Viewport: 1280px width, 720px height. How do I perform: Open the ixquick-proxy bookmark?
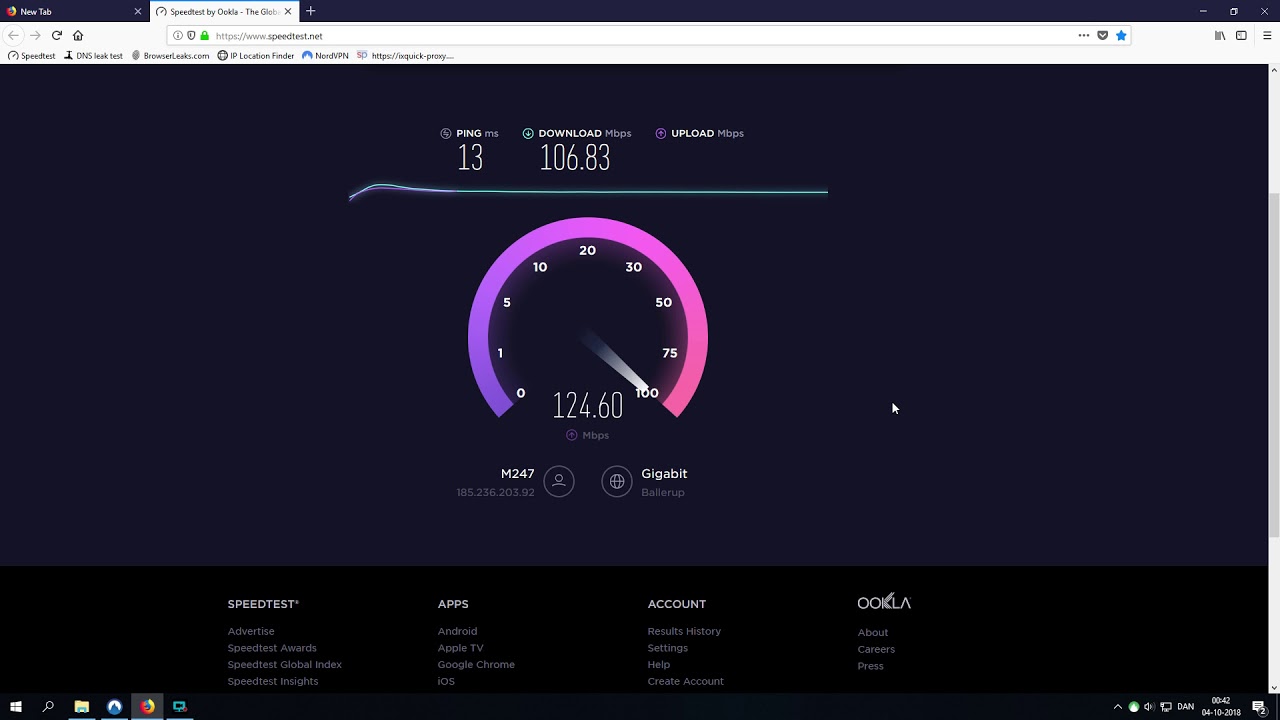405,56
